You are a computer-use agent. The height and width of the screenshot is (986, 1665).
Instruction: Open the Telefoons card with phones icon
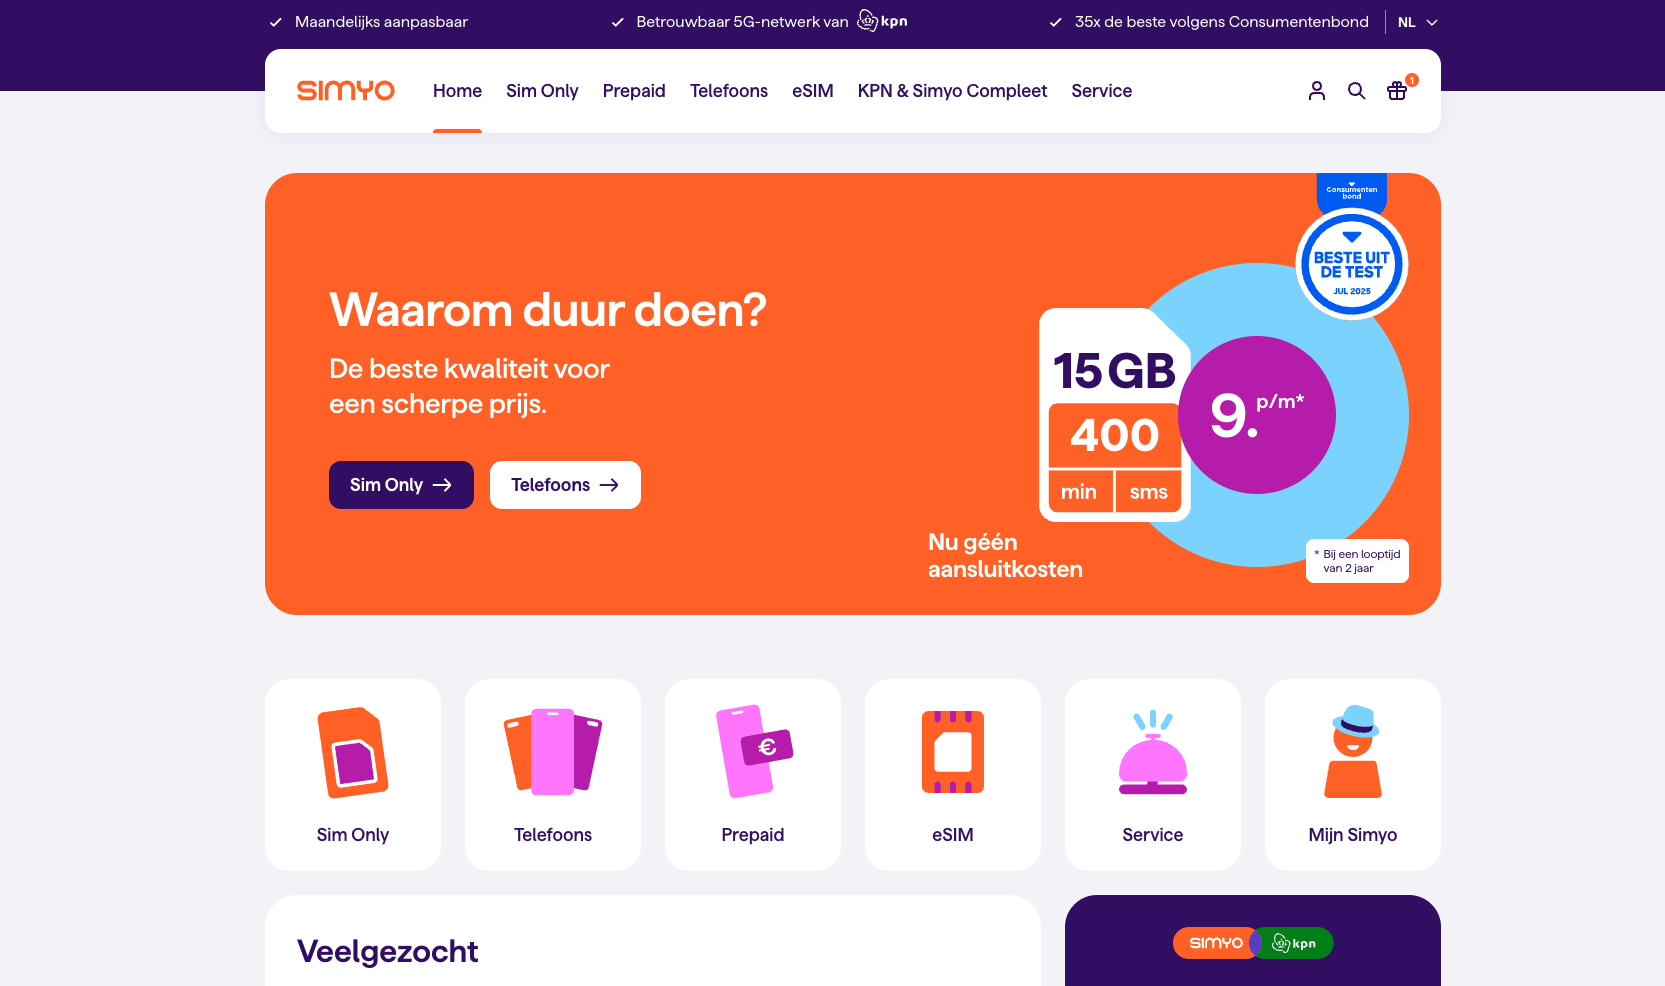(553, 775)
